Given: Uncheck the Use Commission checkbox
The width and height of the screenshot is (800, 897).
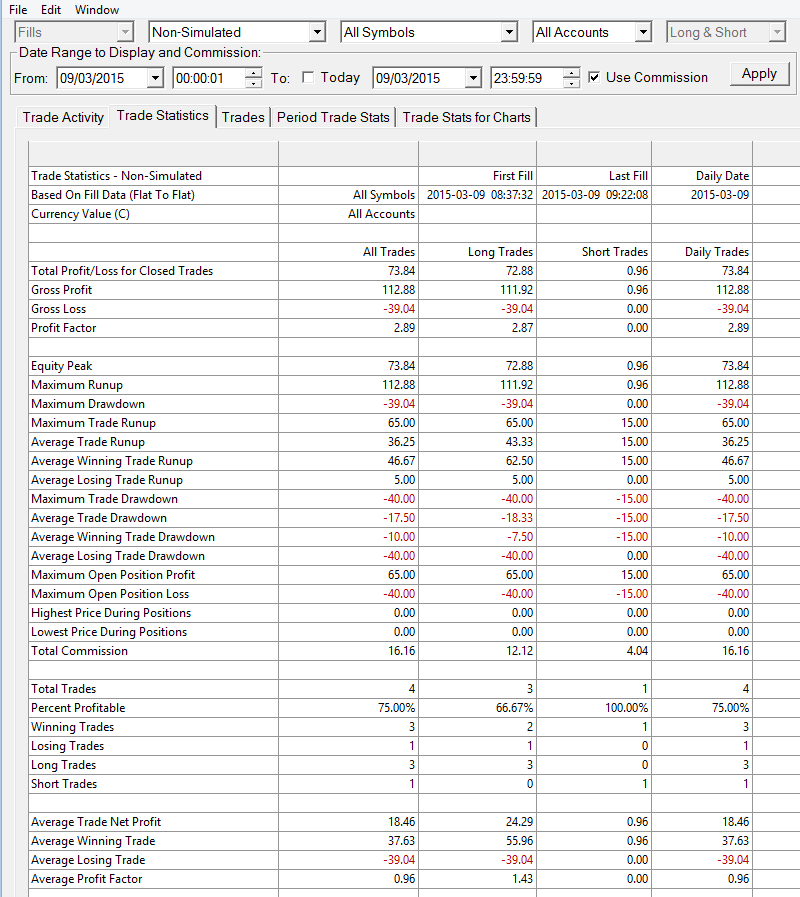Looking at the screenshot, I should 594,77.
